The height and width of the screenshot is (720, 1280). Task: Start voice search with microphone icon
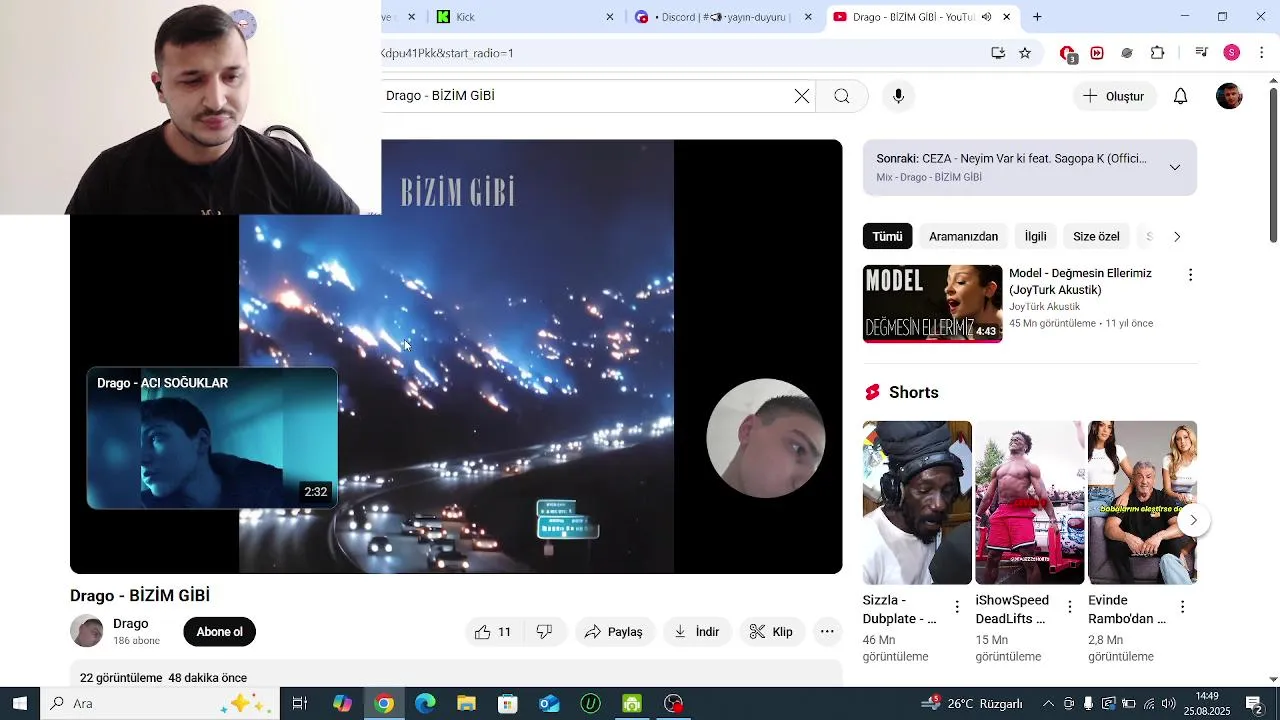pyautogui.click(x=898, y=96)
